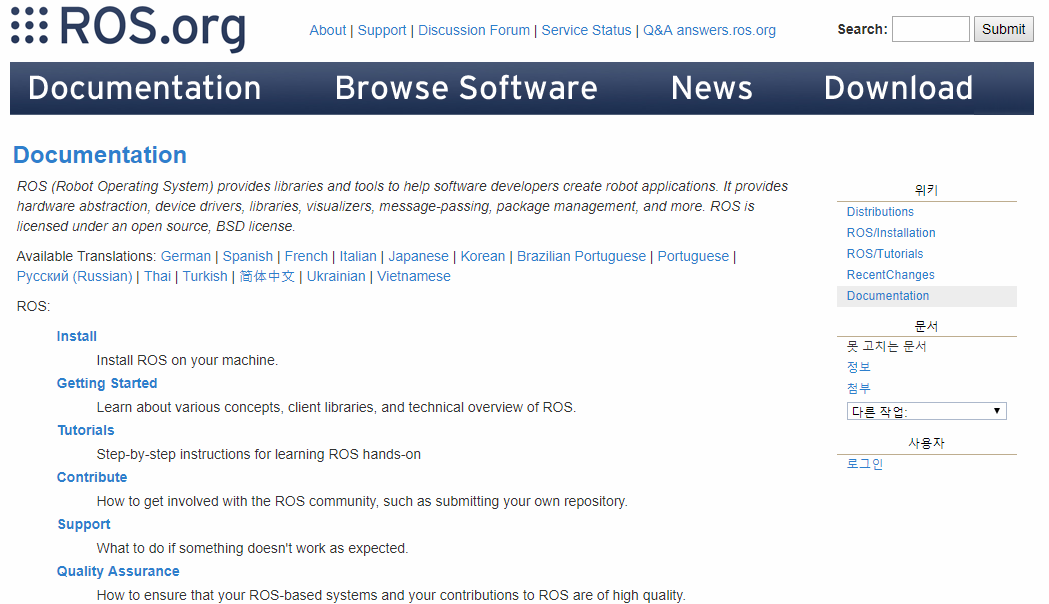Screen dimensions: 1049x604
Task: Open the Getting Started link
Action: point(107,383)
